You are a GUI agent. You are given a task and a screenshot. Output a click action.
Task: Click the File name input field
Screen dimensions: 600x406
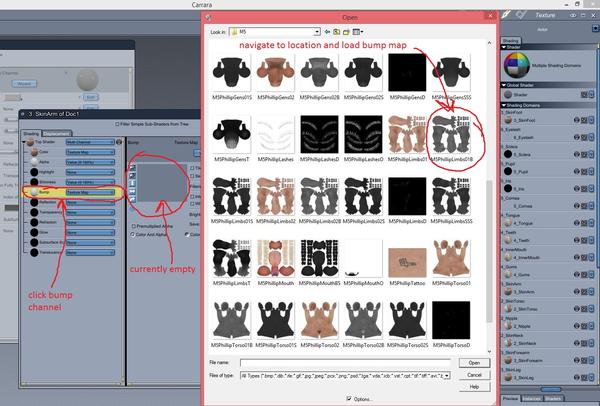coord(346,362)
